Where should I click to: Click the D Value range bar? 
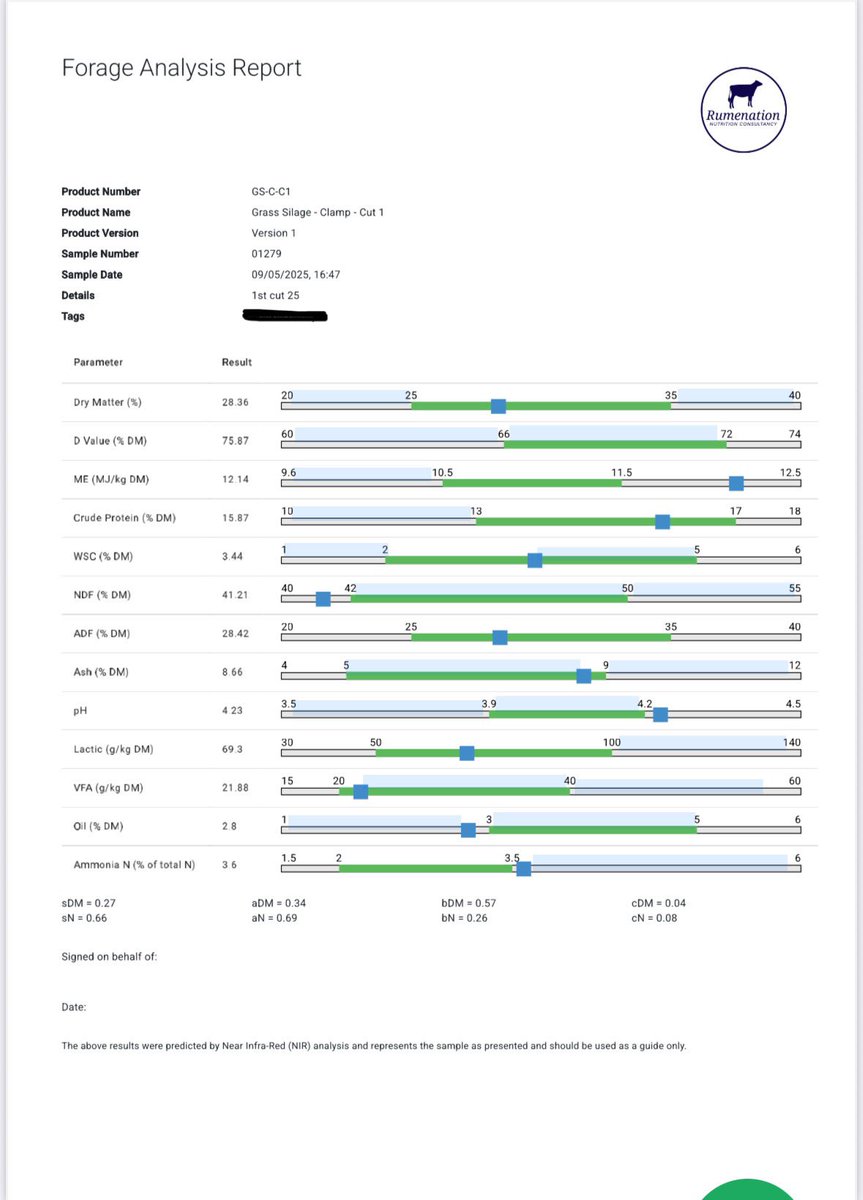pos(541,444)
